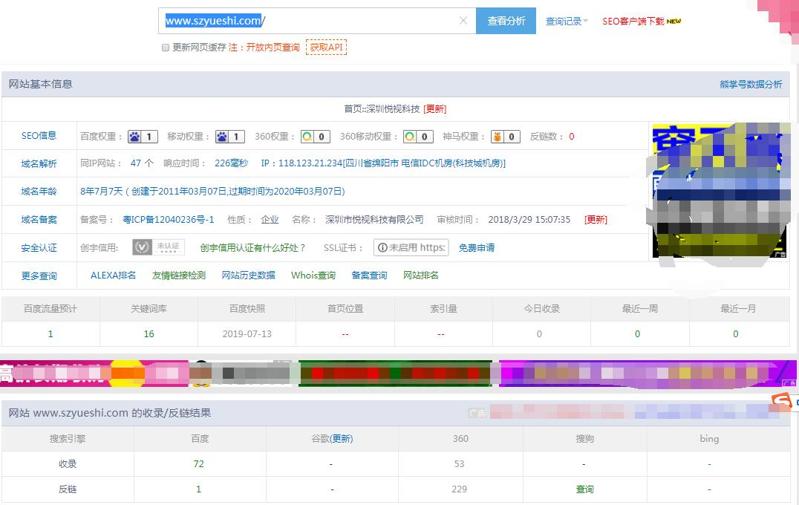Screen dimensions: 799x505
Task: Click 百度快照 date 2019-07-13
Action: [x=247, y=334]
